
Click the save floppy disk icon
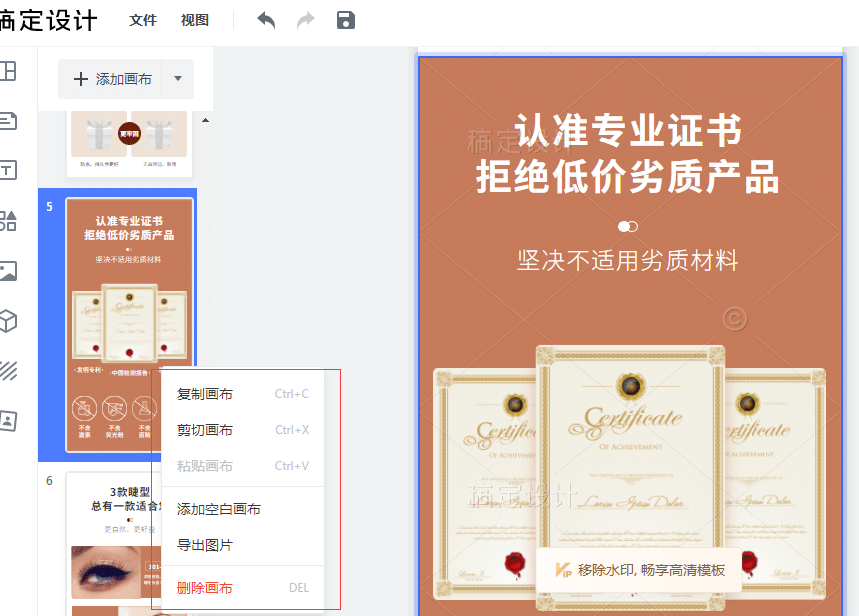click(x=346, y=20)
